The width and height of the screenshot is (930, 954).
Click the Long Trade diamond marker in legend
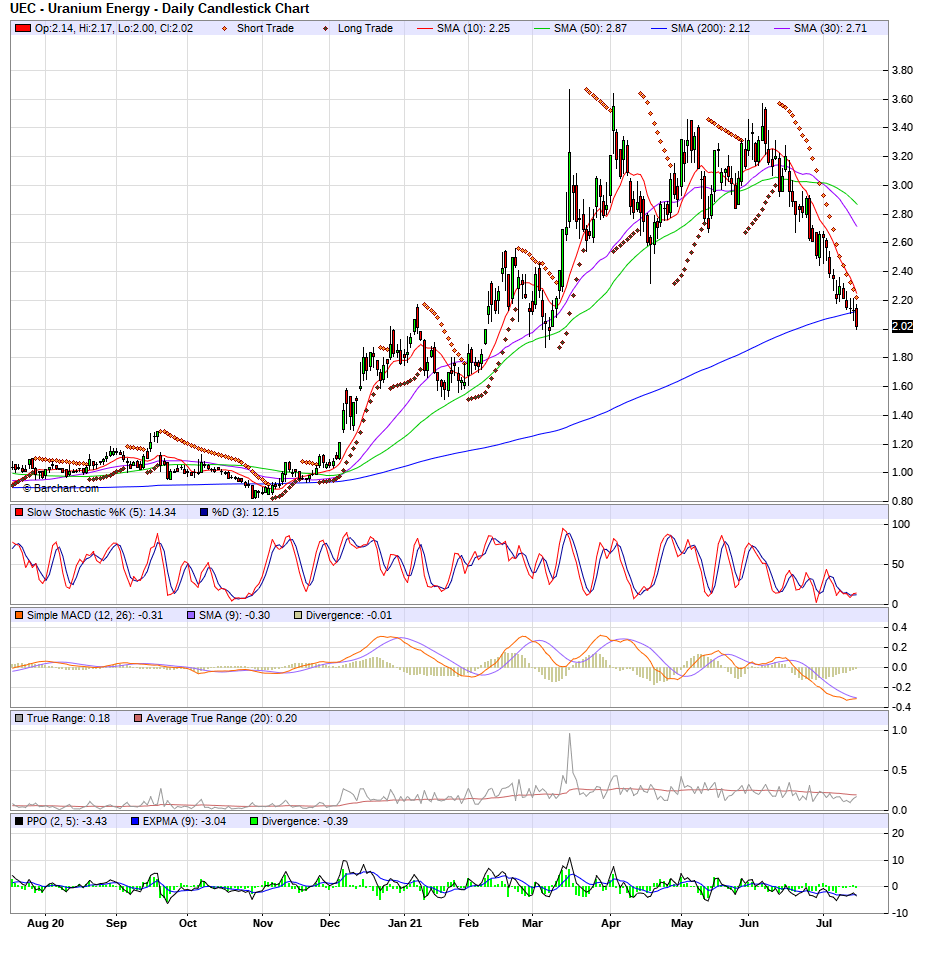325,29
